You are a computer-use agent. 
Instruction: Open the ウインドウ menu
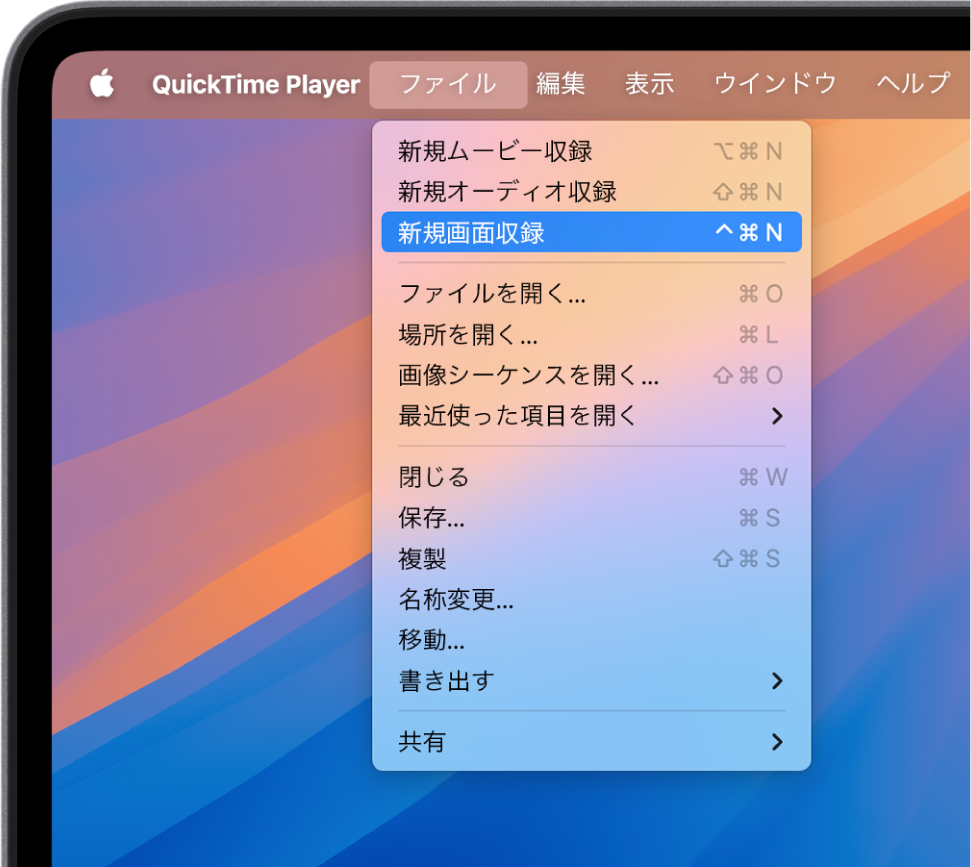pyautogui.click(x=774, y=85)
